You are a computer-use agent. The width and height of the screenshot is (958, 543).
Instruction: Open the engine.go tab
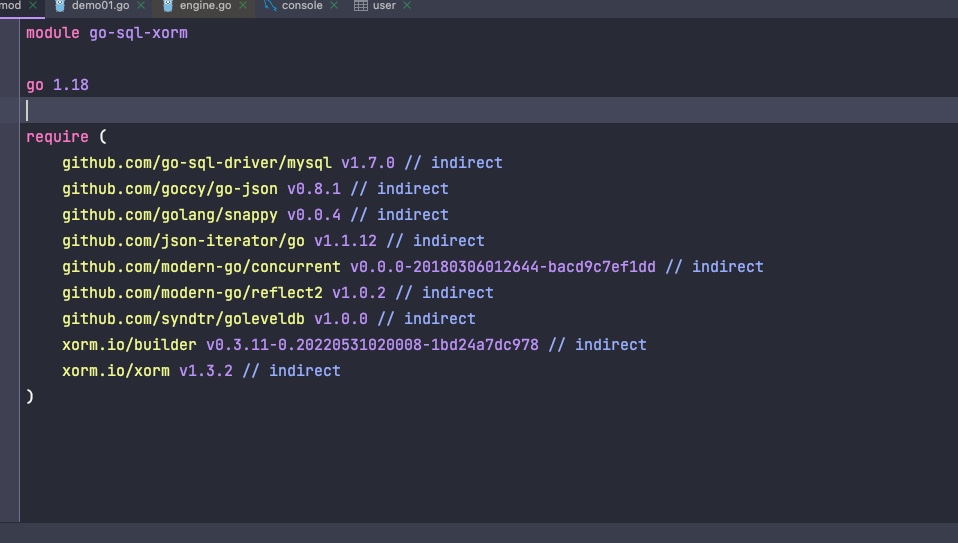coord(205,5)
